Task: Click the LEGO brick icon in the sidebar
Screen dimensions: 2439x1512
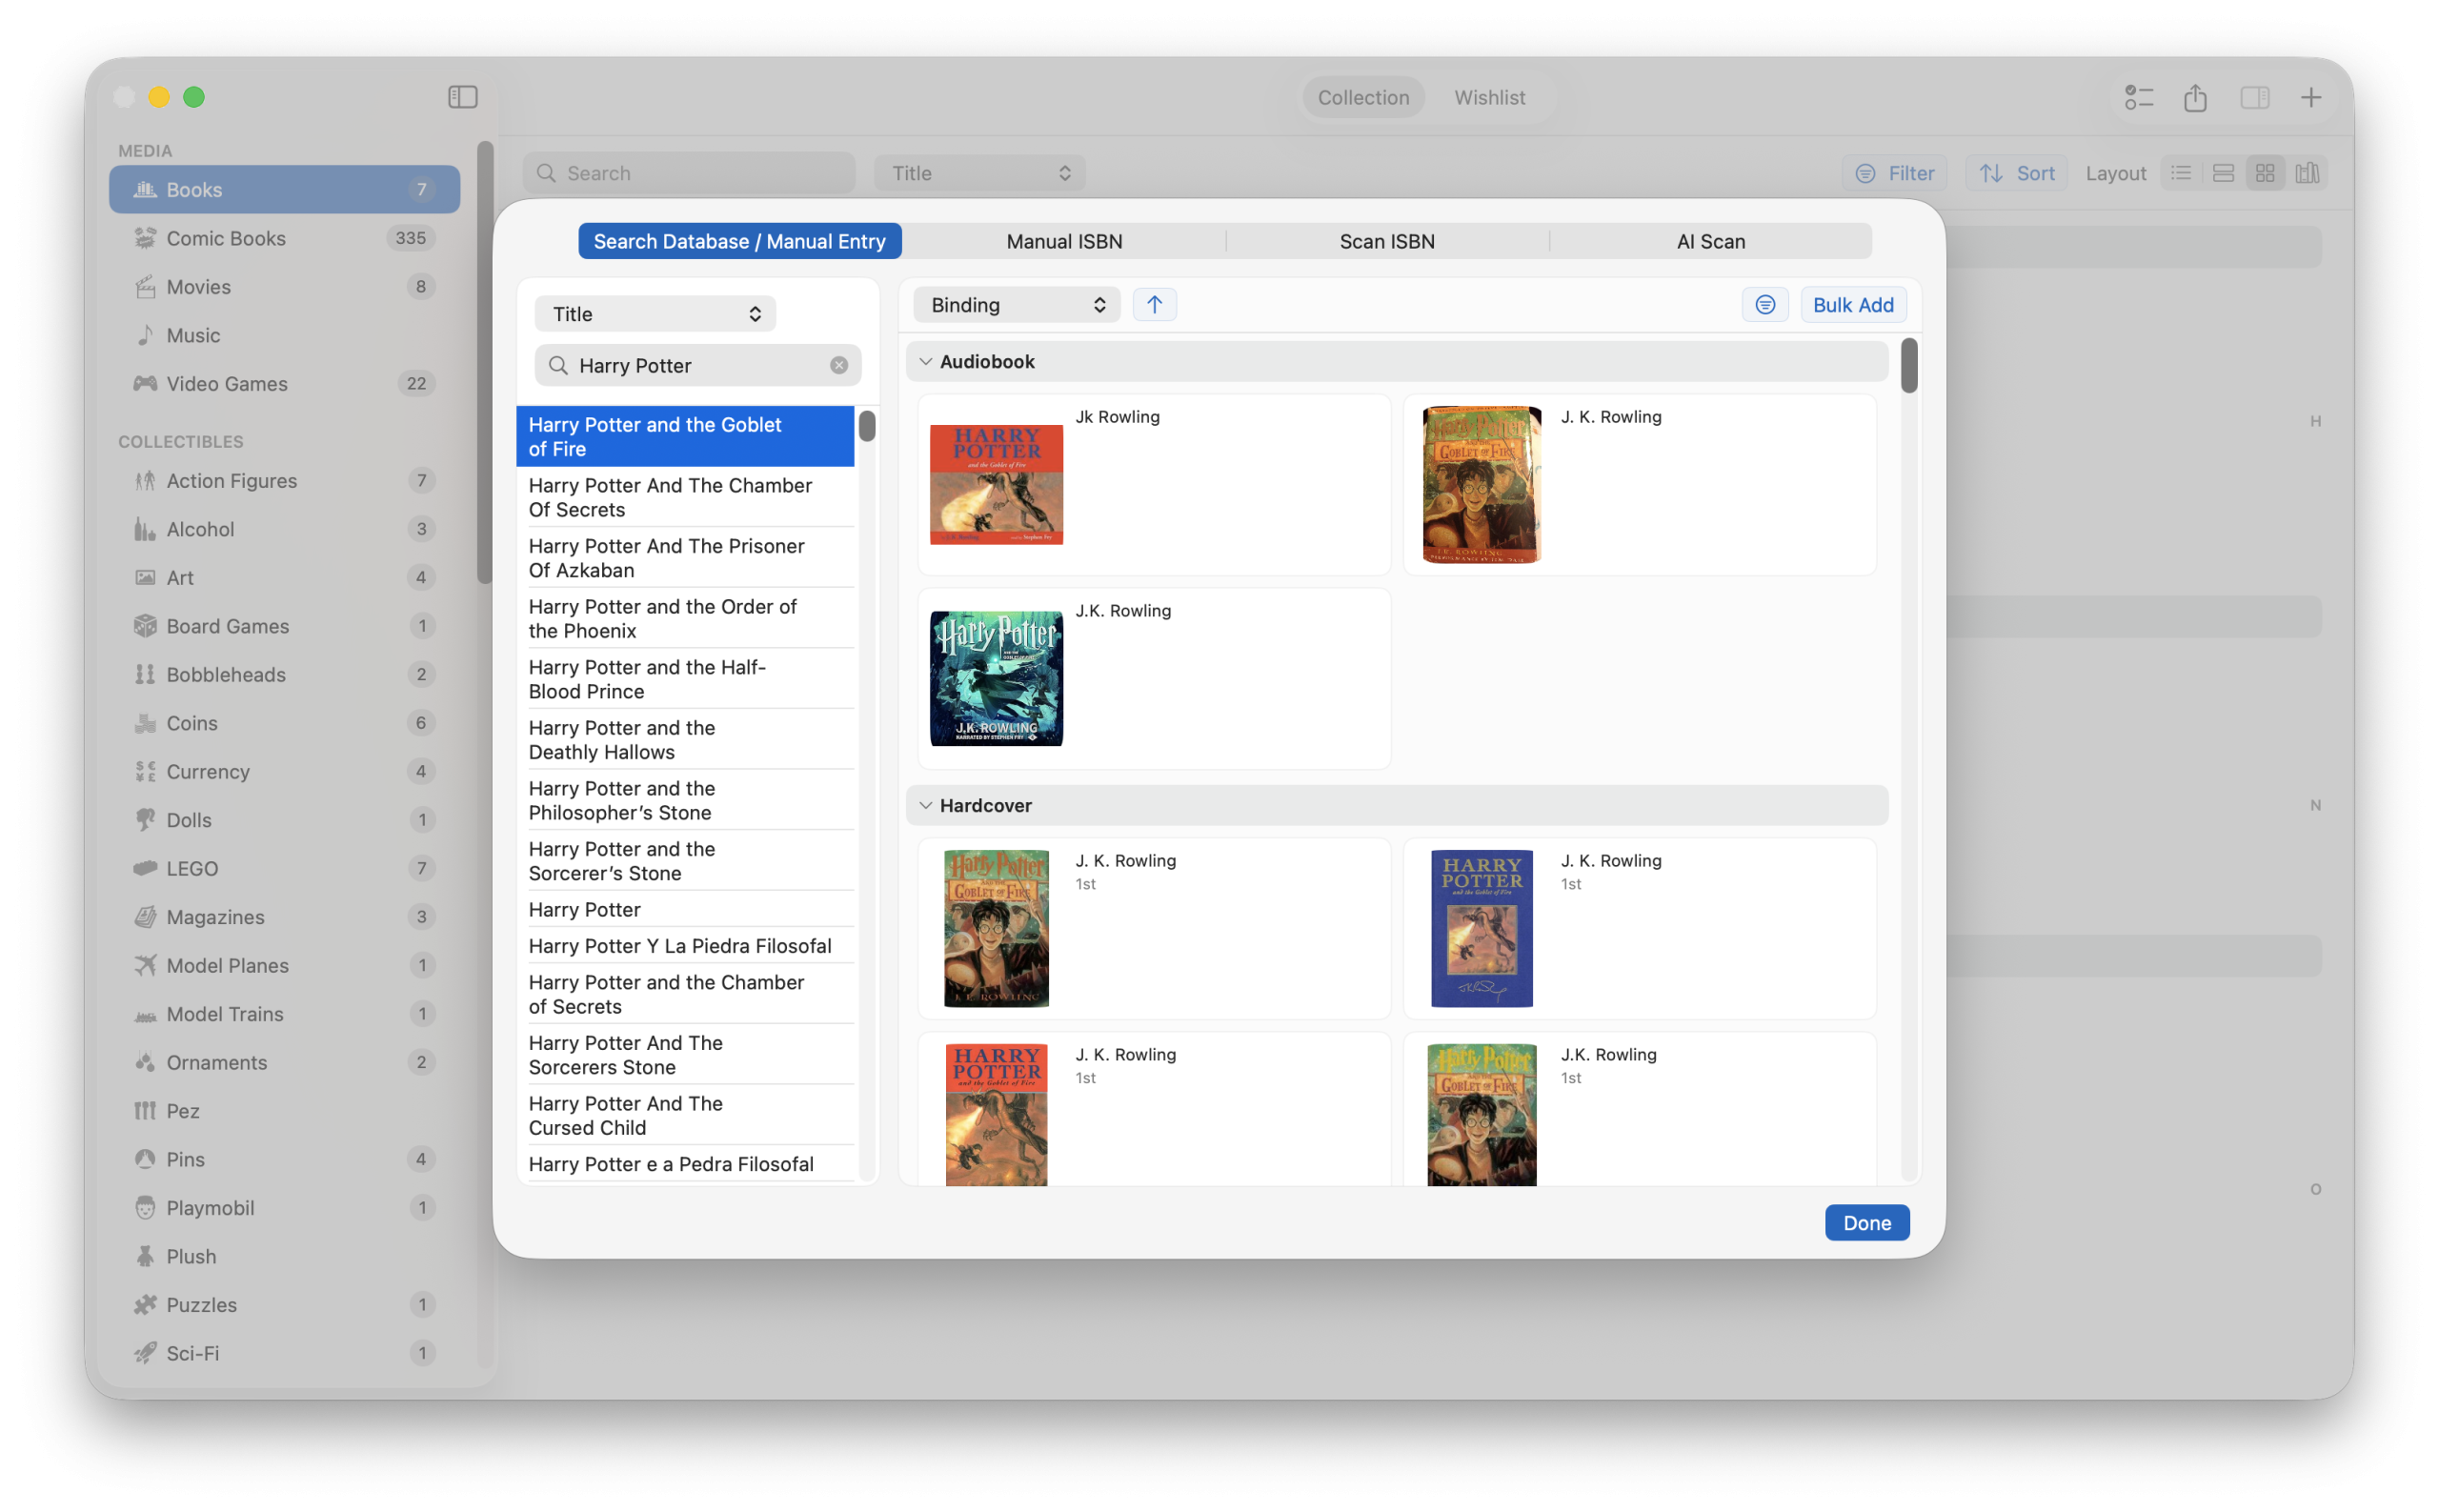Action: pos(145,868)
